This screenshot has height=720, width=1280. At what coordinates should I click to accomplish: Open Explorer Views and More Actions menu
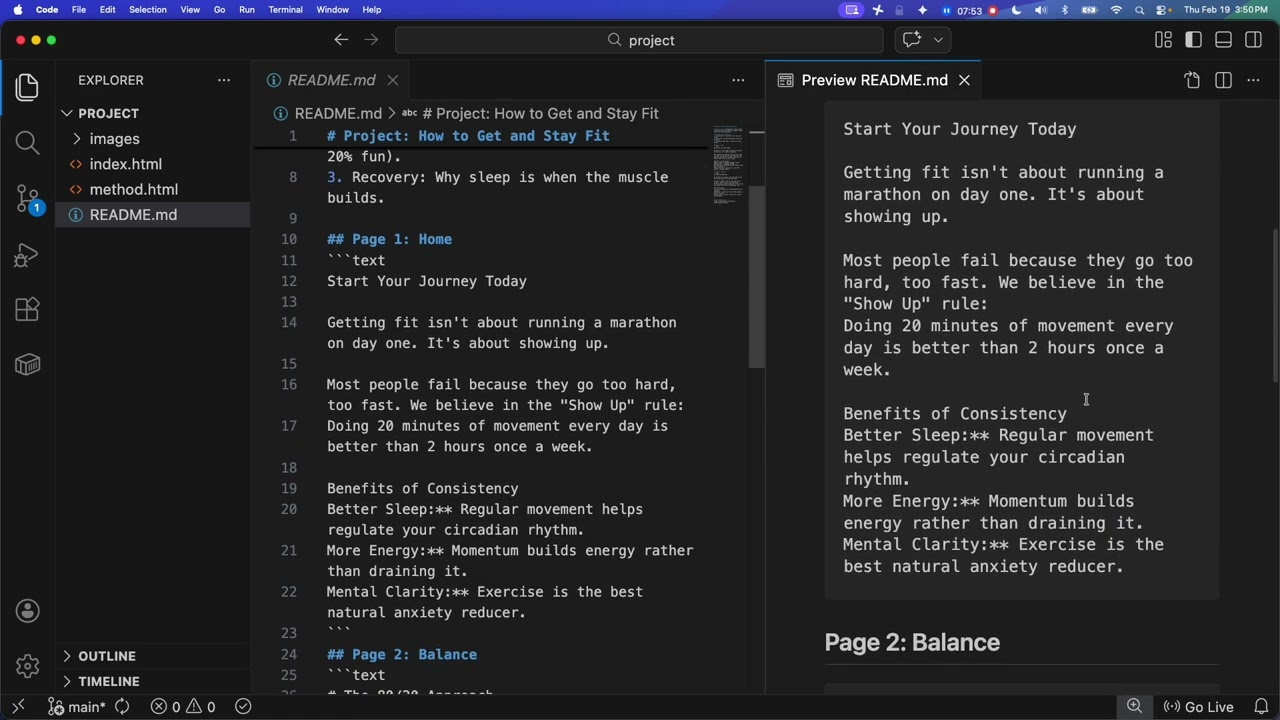pos(224,80)
